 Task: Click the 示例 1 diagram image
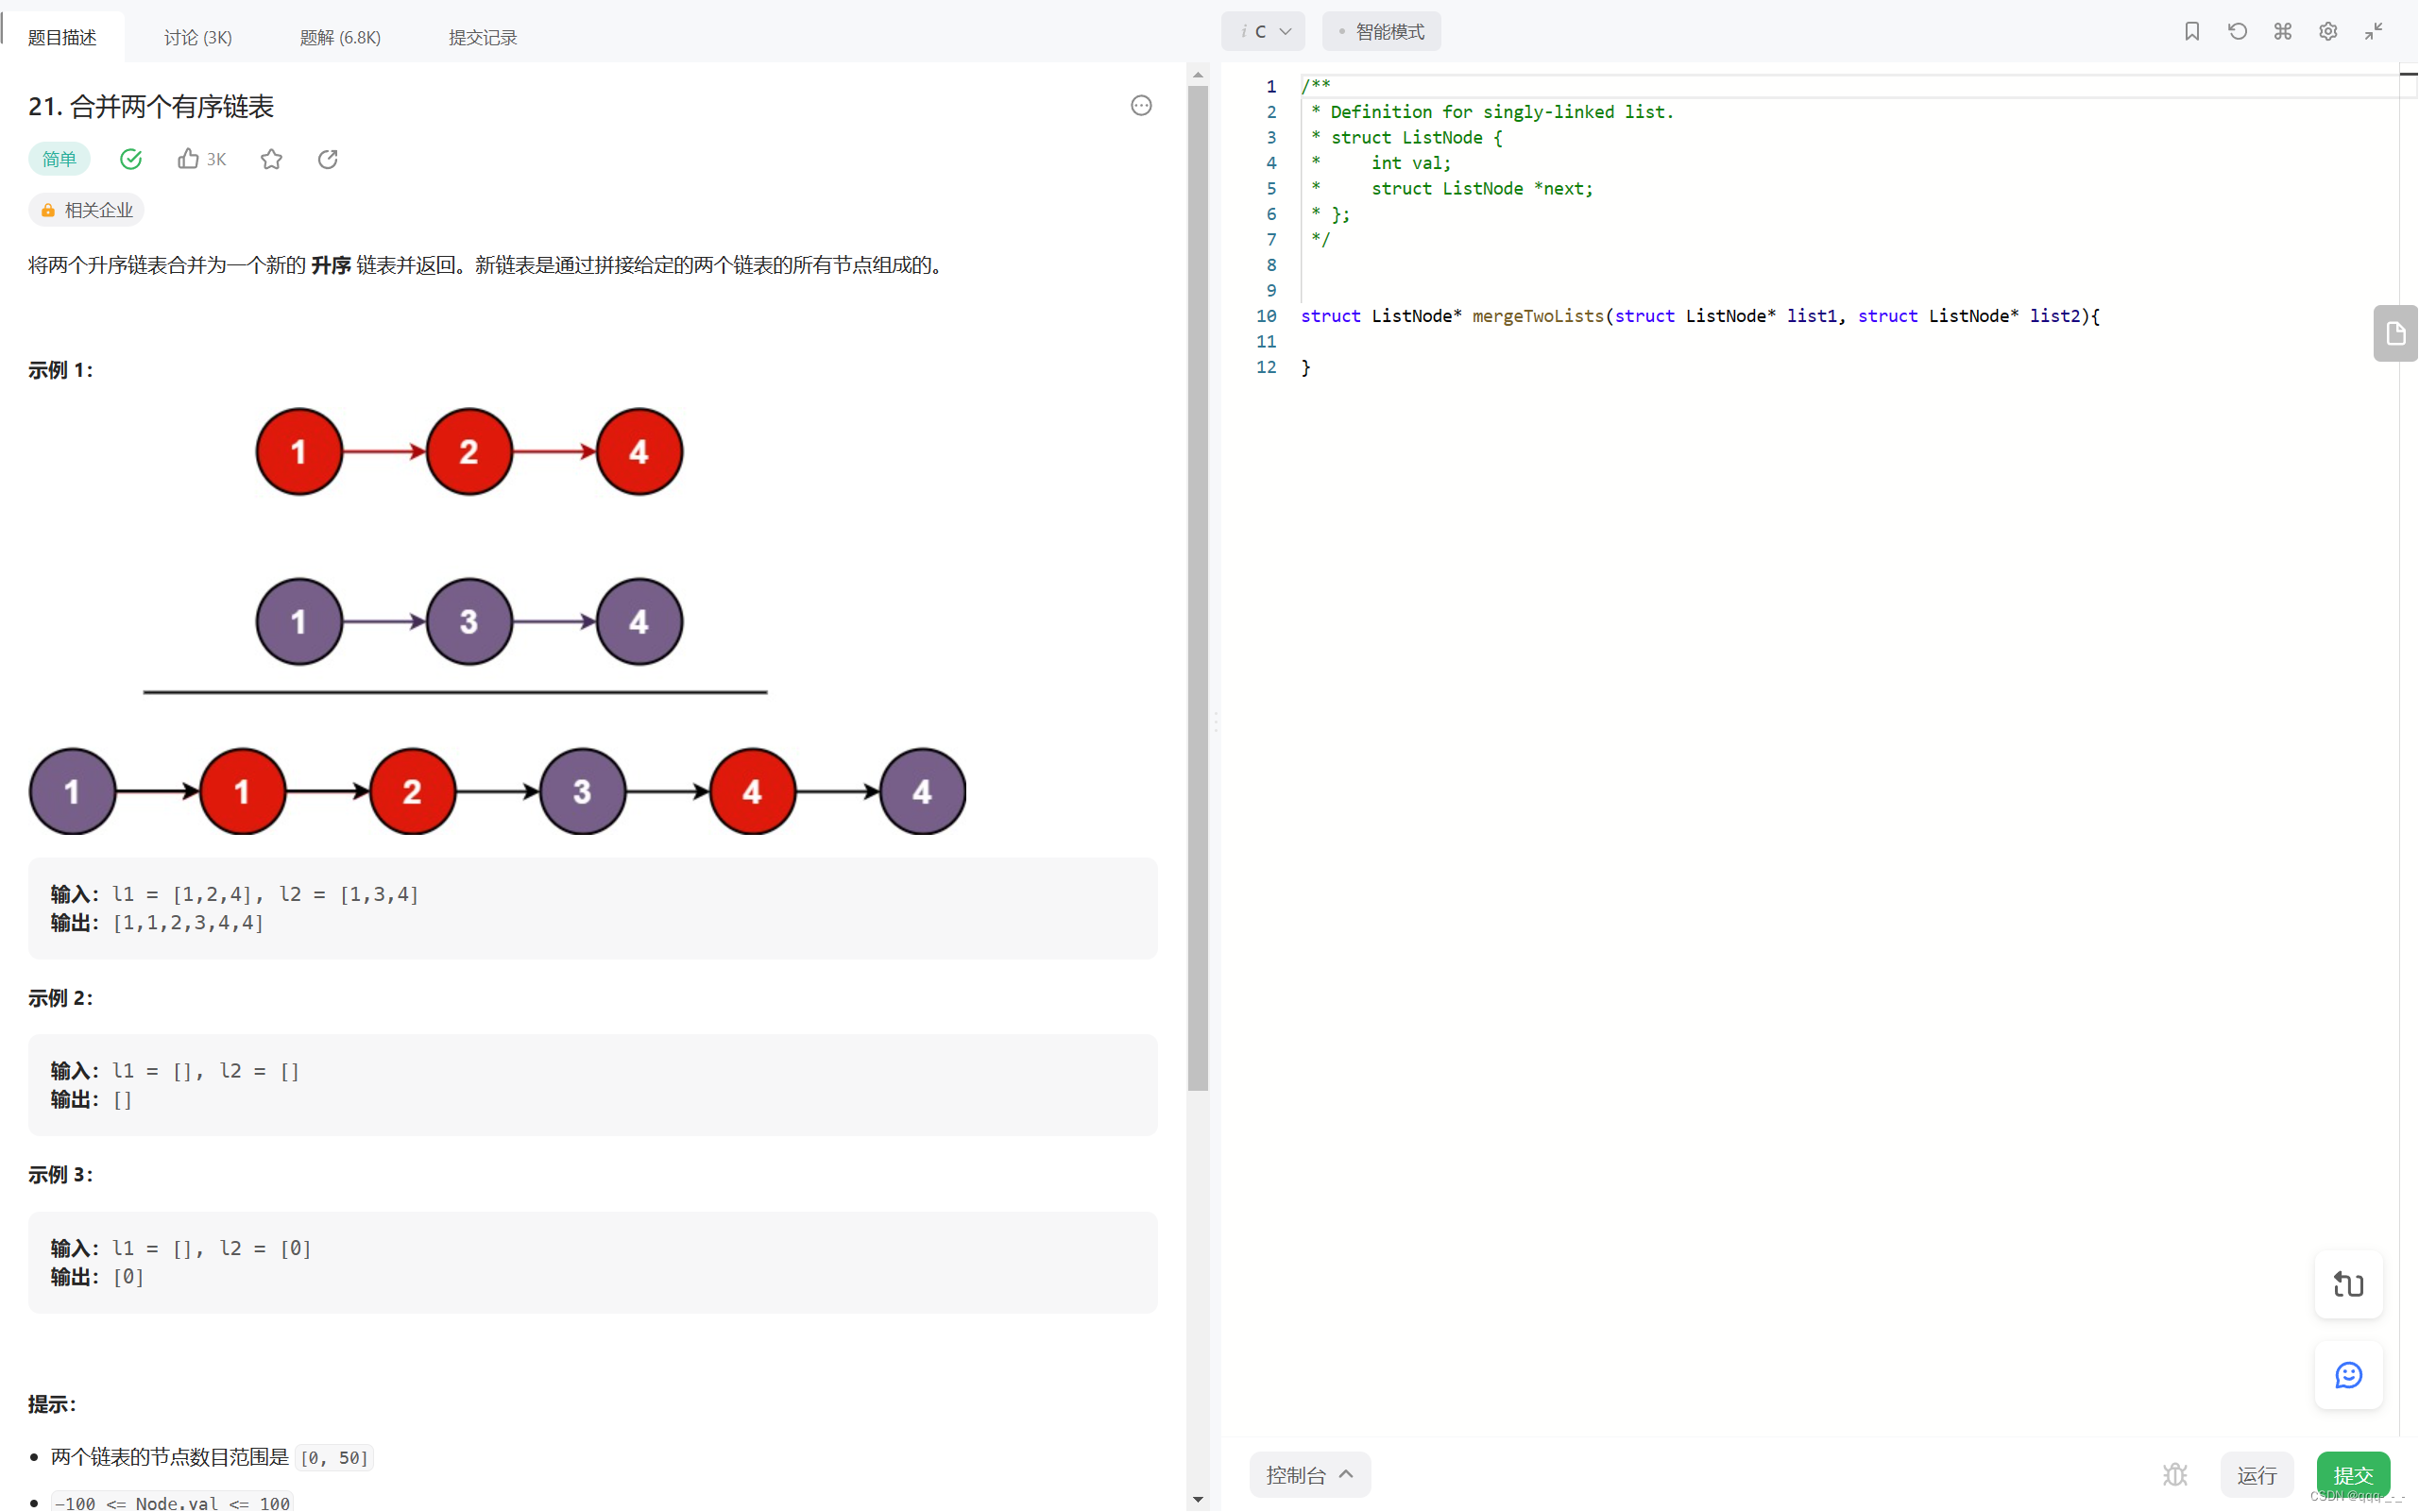click(x=498, y=621)
